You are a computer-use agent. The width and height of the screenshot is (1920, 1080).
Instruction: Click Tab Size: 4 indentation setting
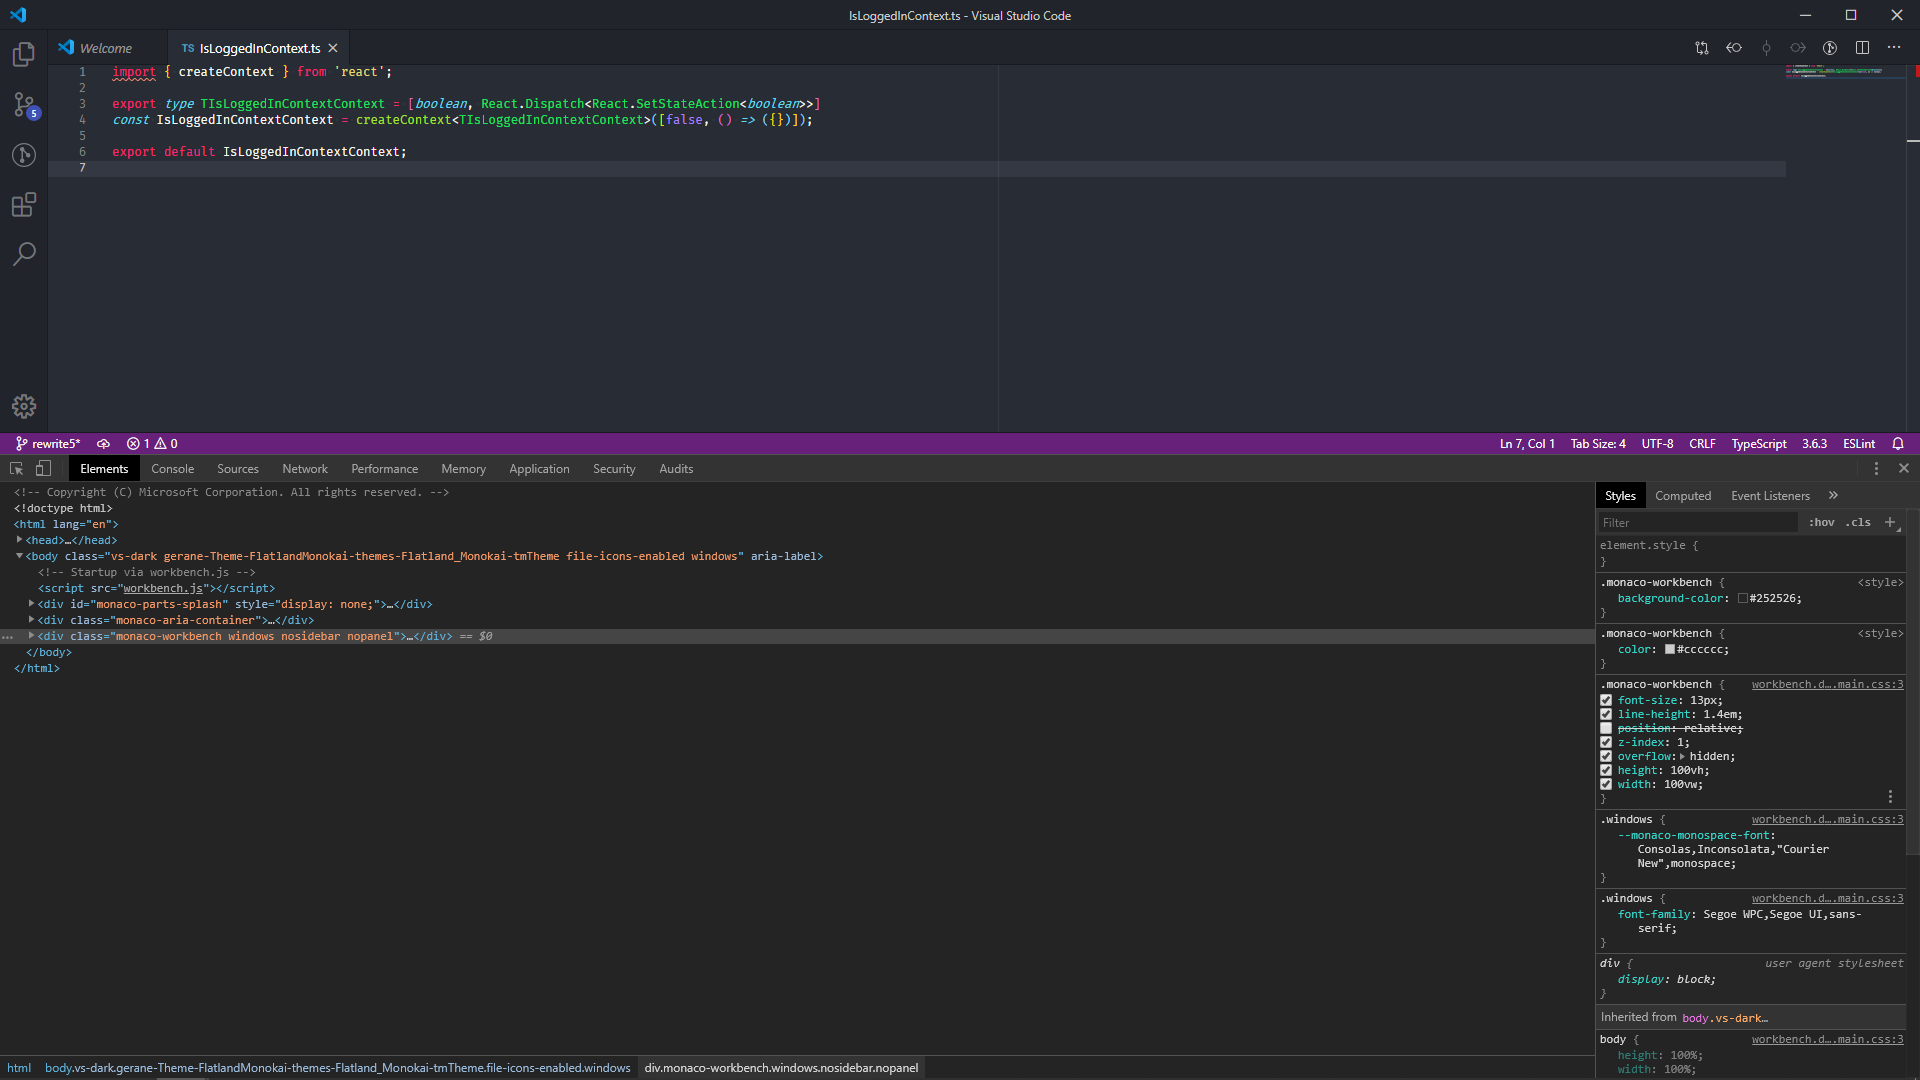coord(1598,444)
